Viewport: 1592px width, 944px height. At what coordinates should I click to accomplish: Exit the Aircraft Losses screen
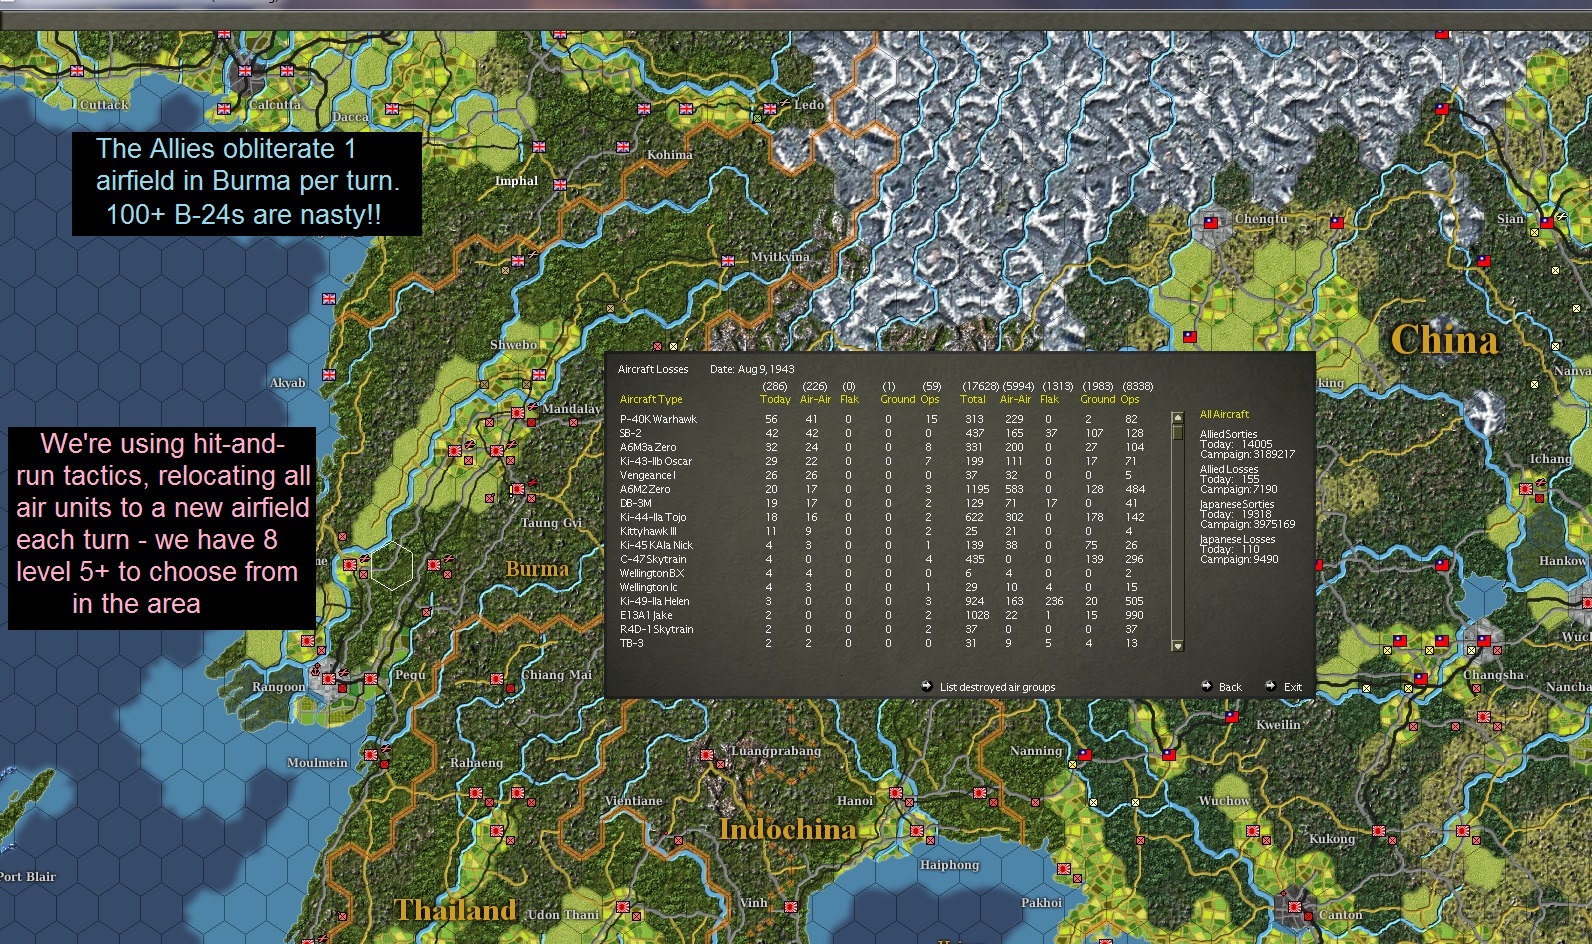(1283, 687)
